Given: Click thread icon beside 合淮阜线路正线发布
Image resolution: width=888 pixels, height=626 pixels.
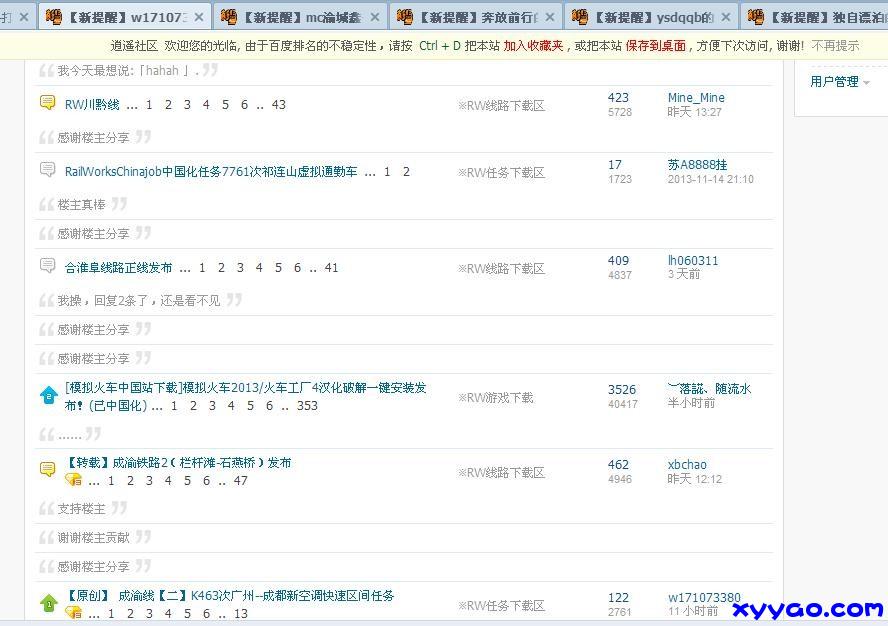Looking at the screenshot, I should point(47,266).
